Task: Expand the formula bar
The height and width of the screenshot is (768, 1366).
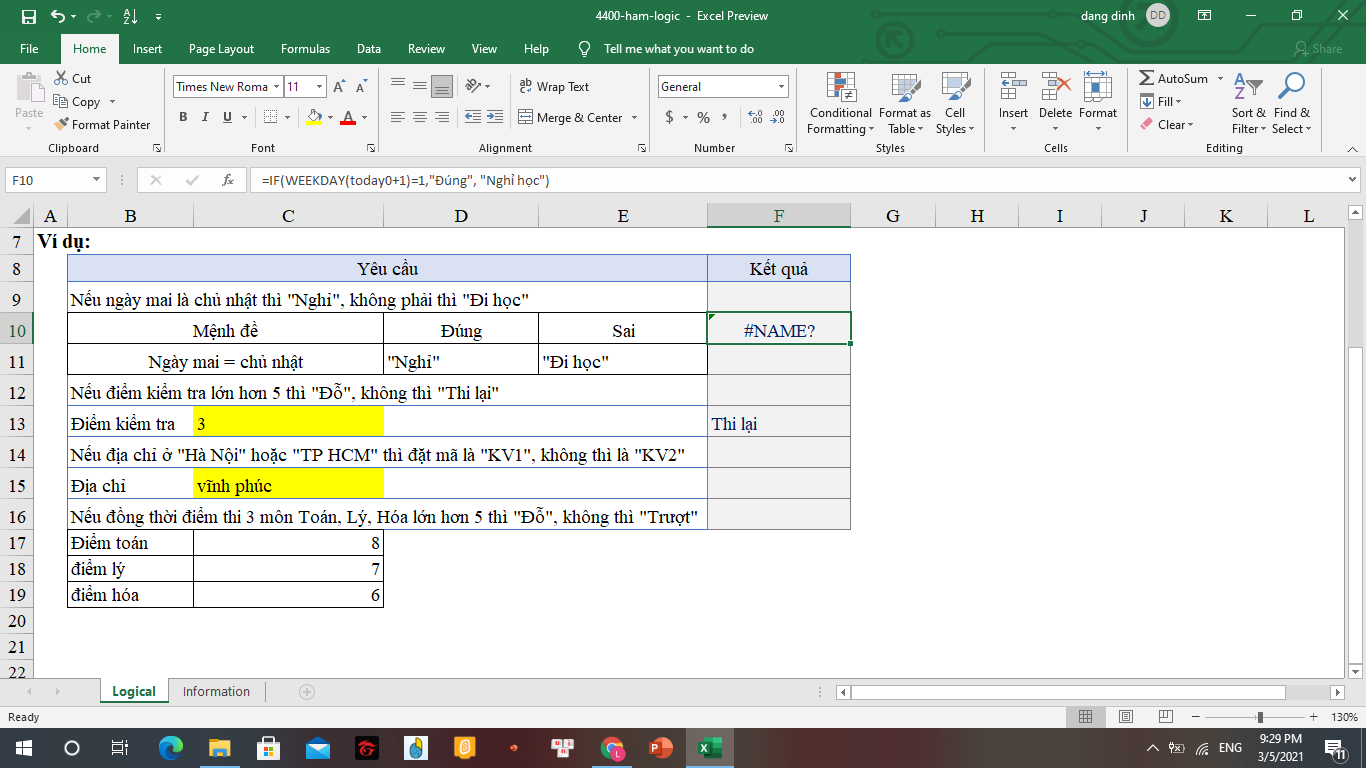Action: (x=1352, y=180)
